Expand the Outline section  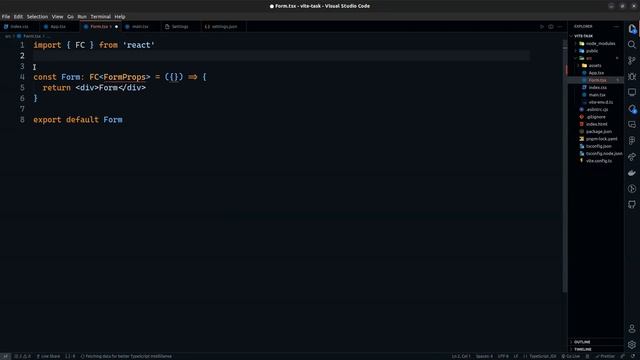(596, 342)
